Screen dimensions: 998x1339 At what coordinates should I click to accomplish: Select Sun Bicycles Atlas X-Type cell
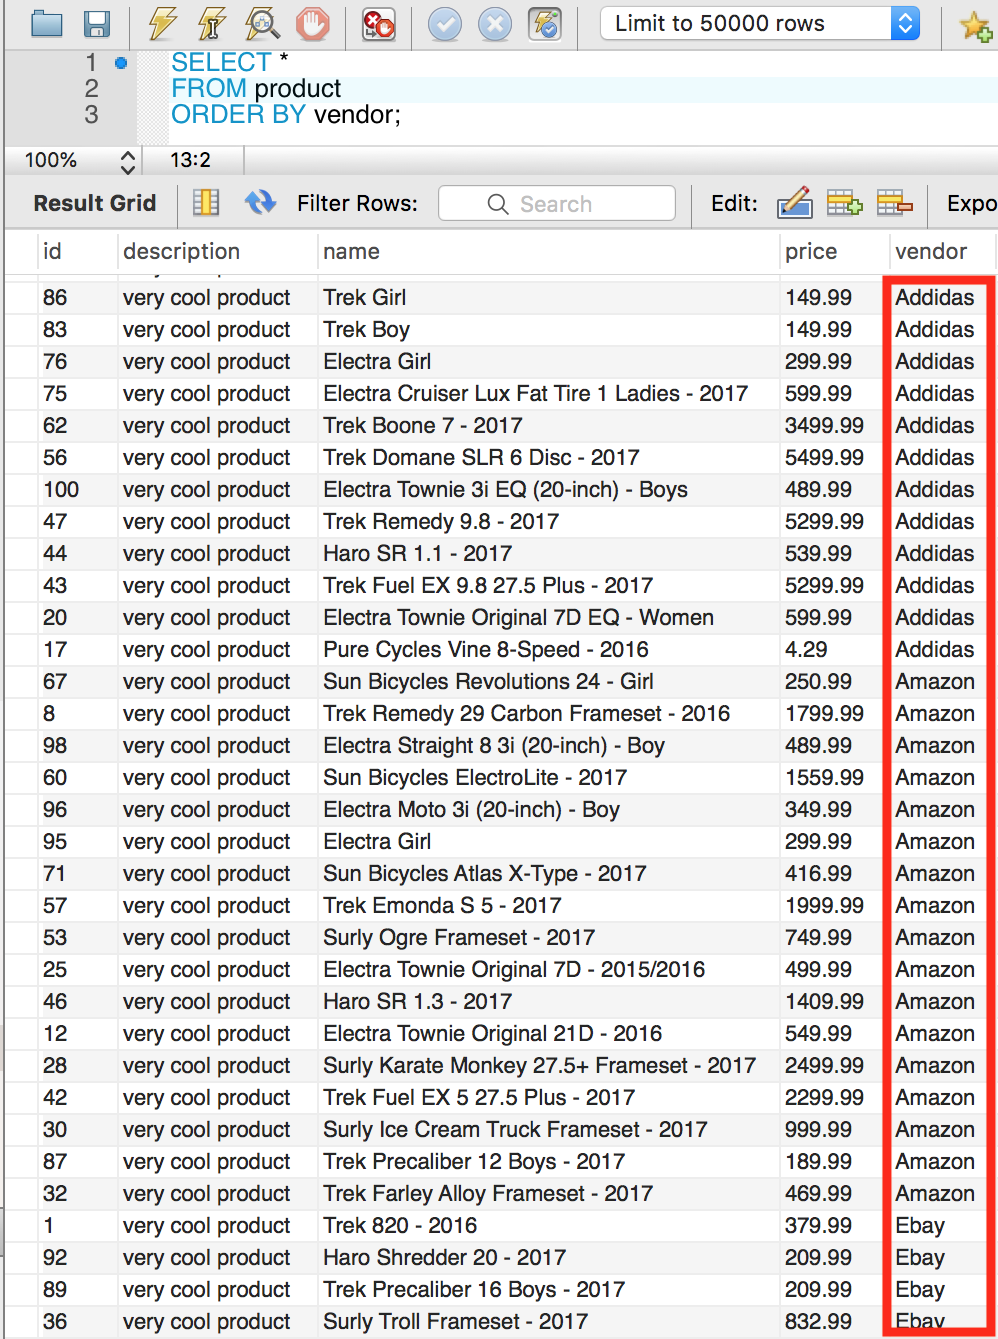pos(548,873)
